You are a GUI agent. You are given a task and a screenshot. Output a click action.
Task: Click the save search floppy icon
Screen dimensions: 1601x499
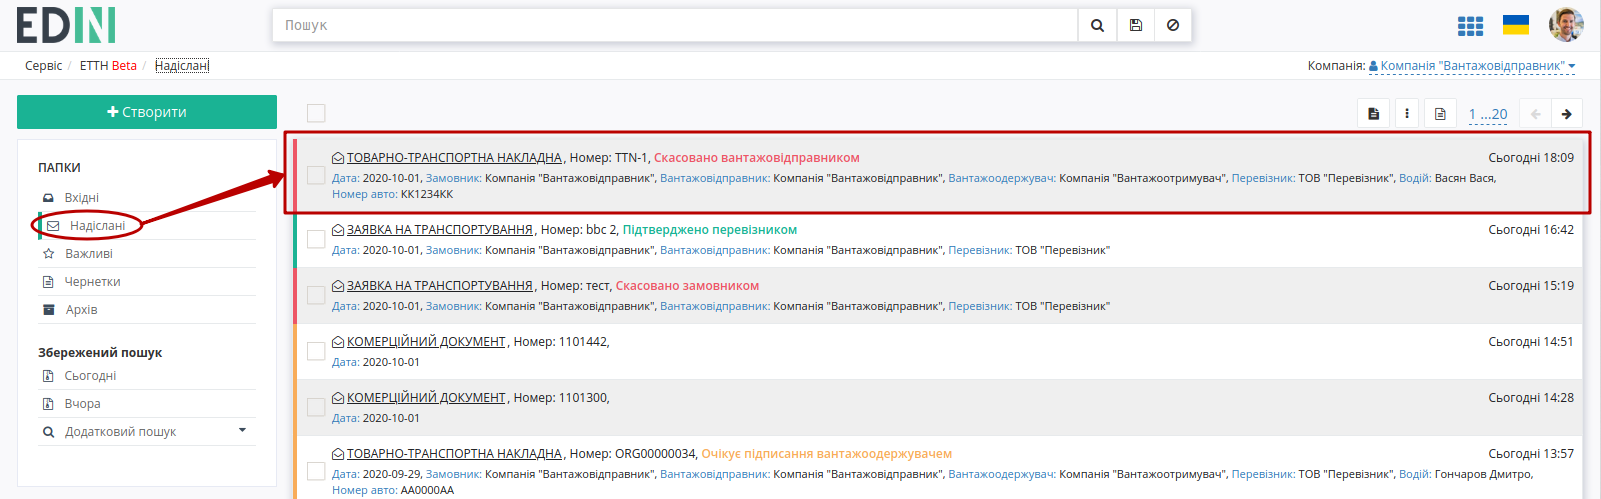click(1135, 25)
